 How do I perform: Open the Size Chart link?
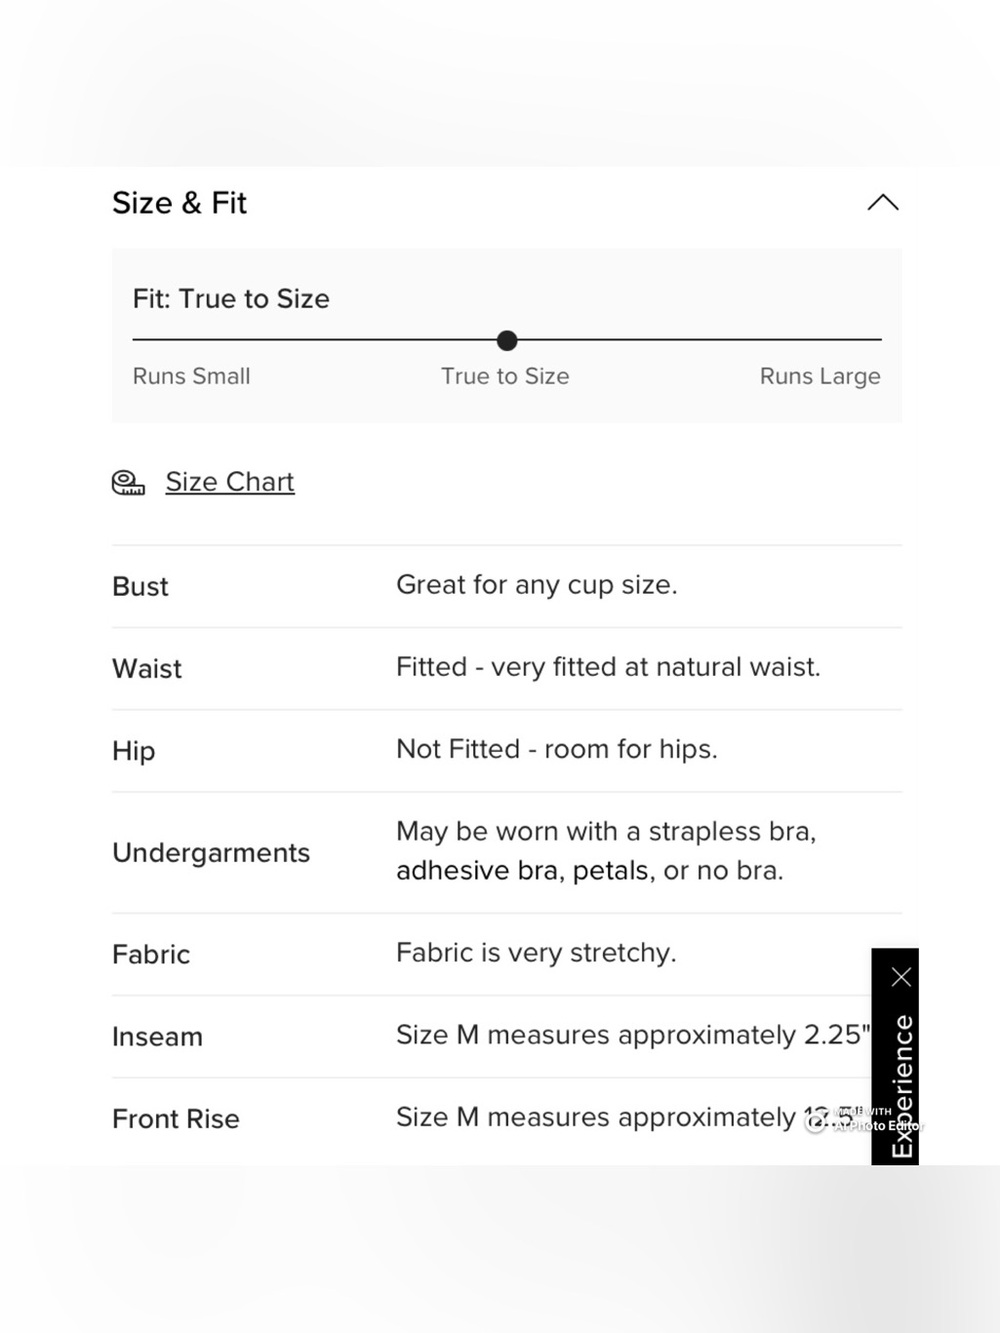(230, 482)
